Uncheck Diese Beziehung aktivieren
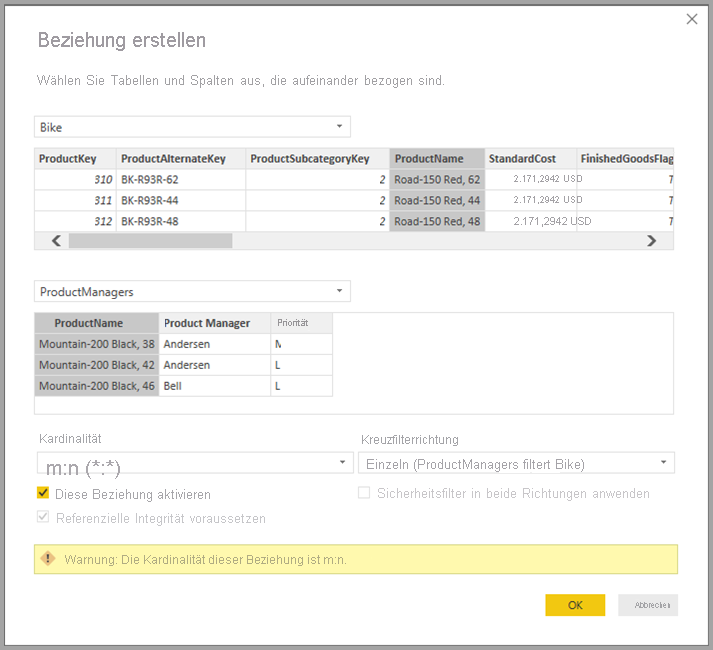This screenshot has height=650, width=713. [43, 493]
